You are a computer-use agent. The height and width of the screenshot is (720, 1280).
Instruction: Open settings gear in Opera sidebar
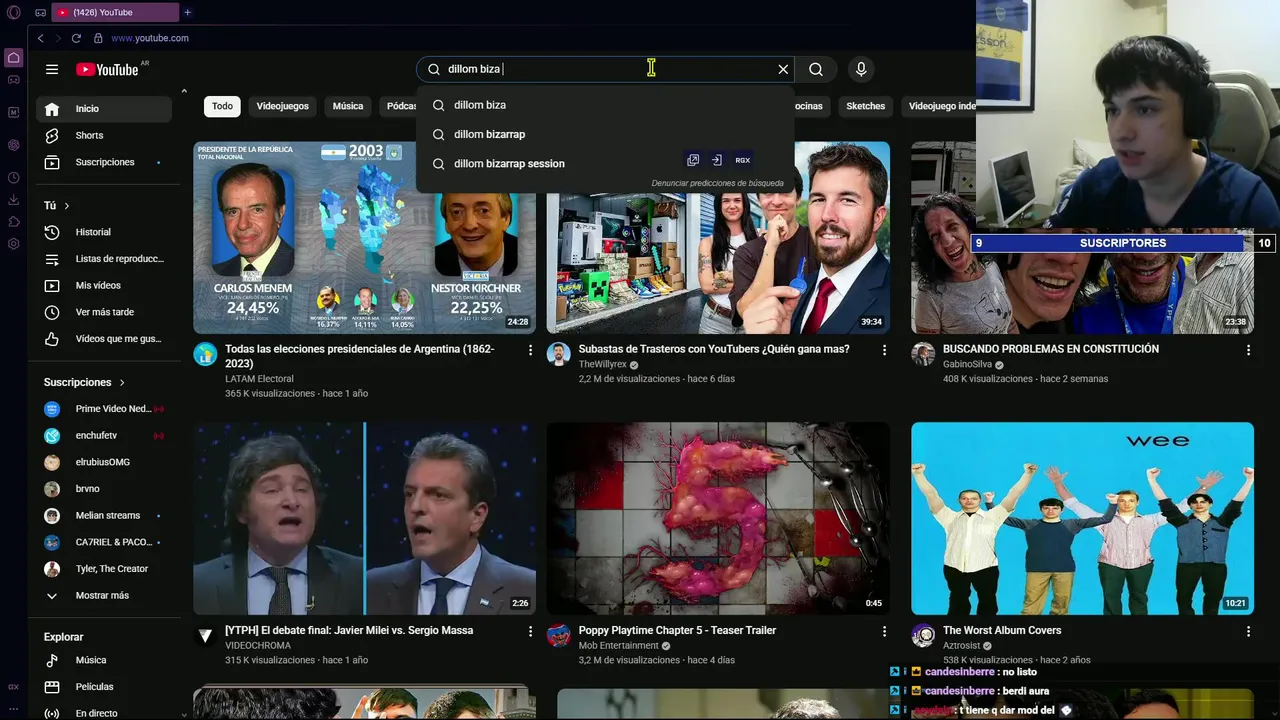coord(13,244)
